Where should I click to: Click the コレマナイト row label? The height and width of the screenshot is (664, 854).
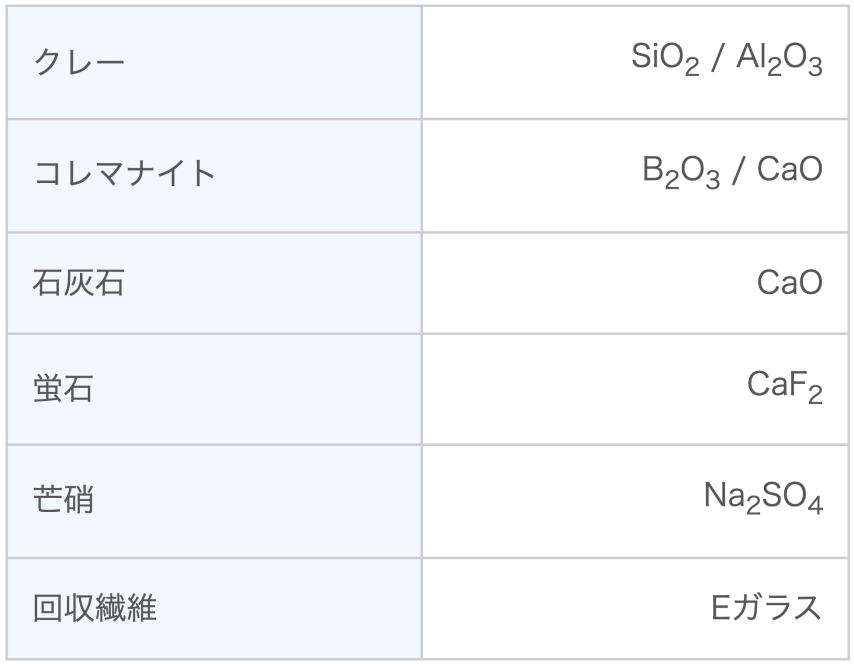124,174
